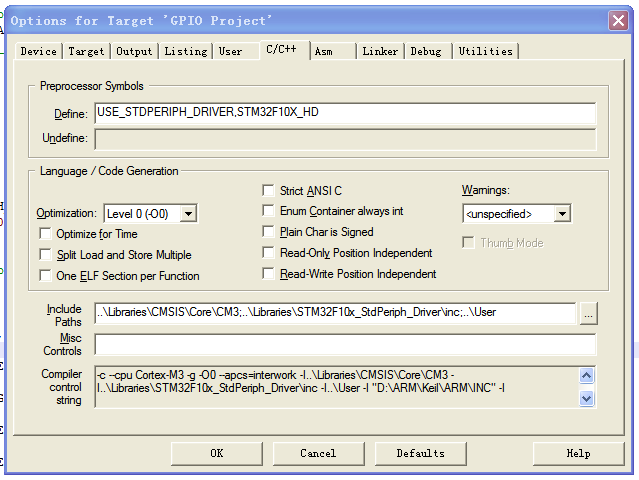639x480 pixels.
Task: Focus the Misc Controls text field
Action: [345, 345]
